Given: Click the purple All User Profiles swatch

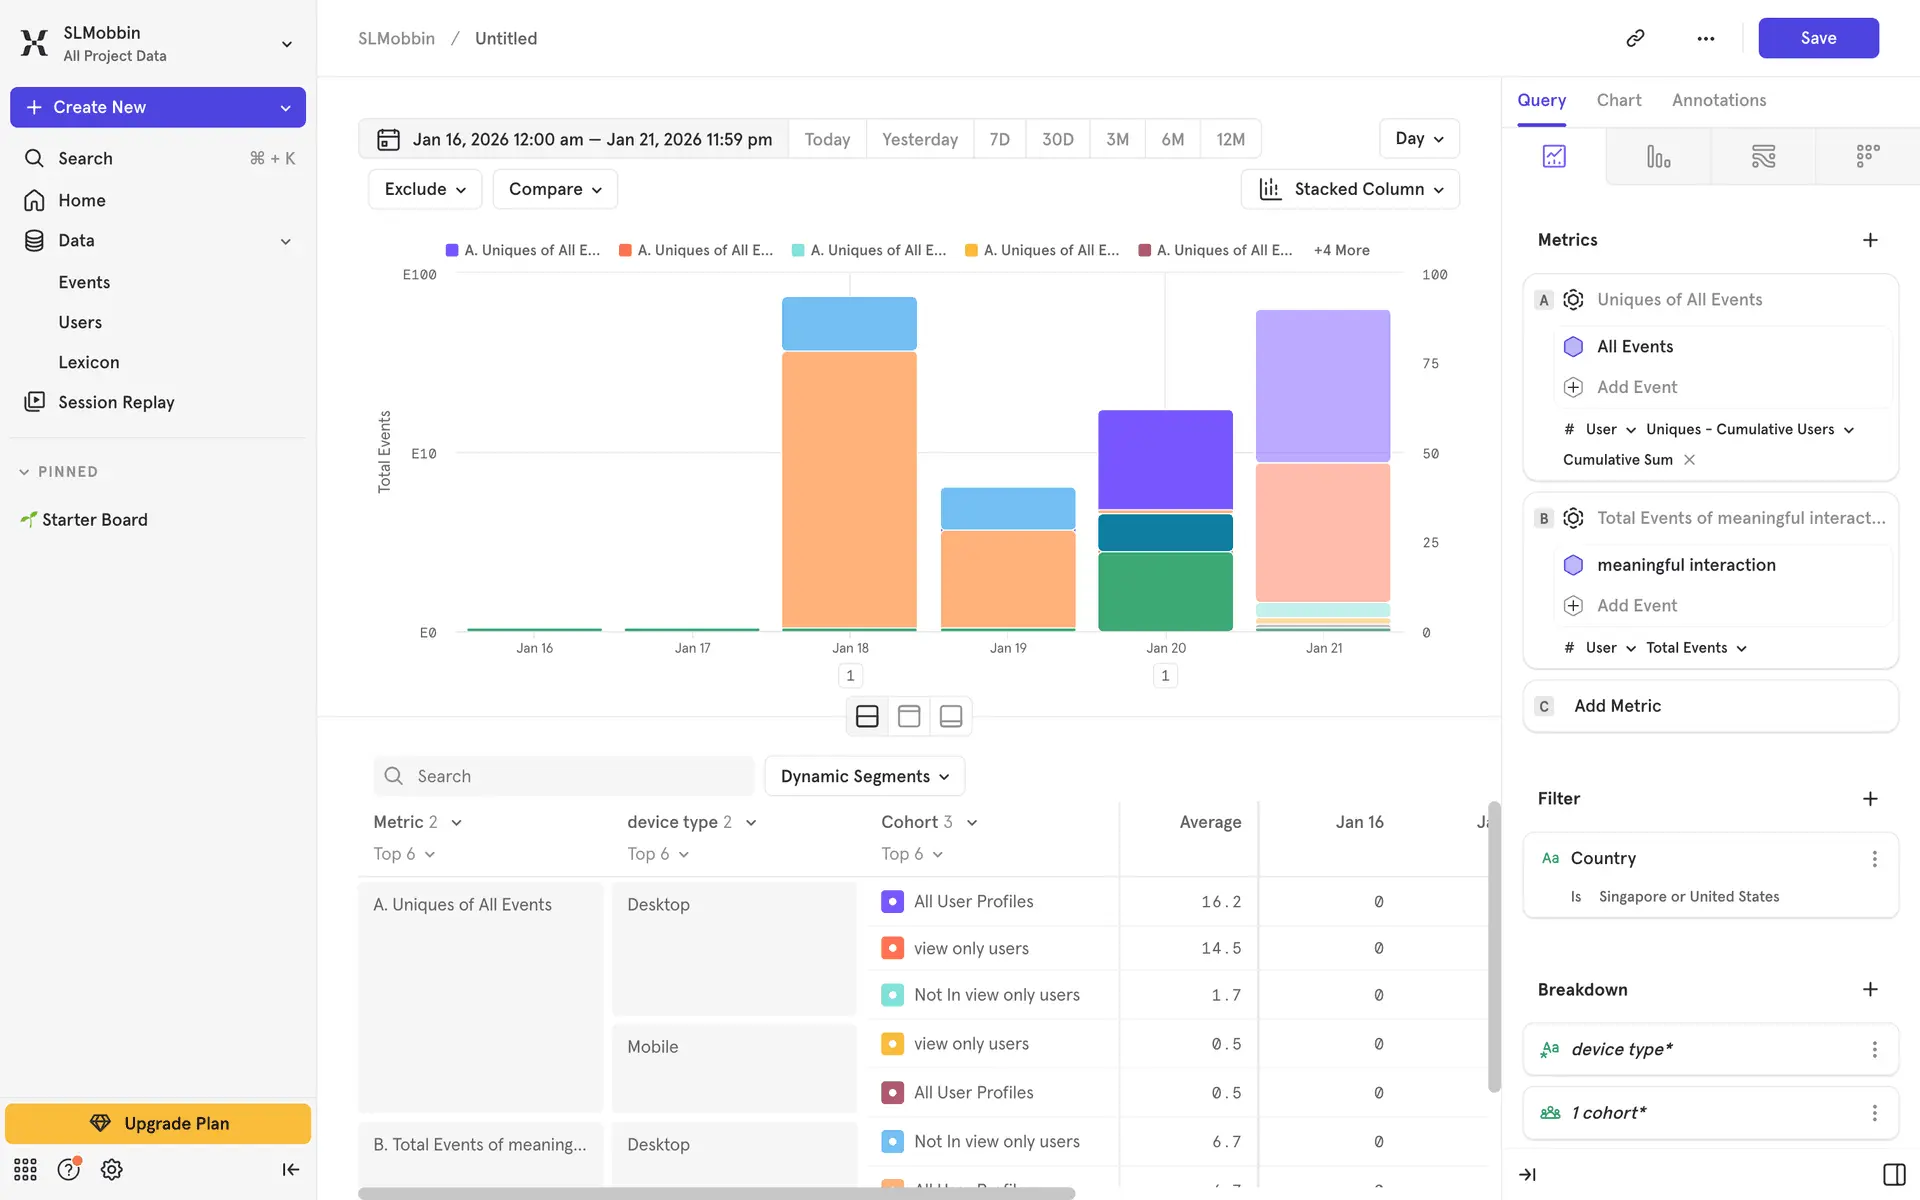Looking at the screenshot, I should 892,901.
